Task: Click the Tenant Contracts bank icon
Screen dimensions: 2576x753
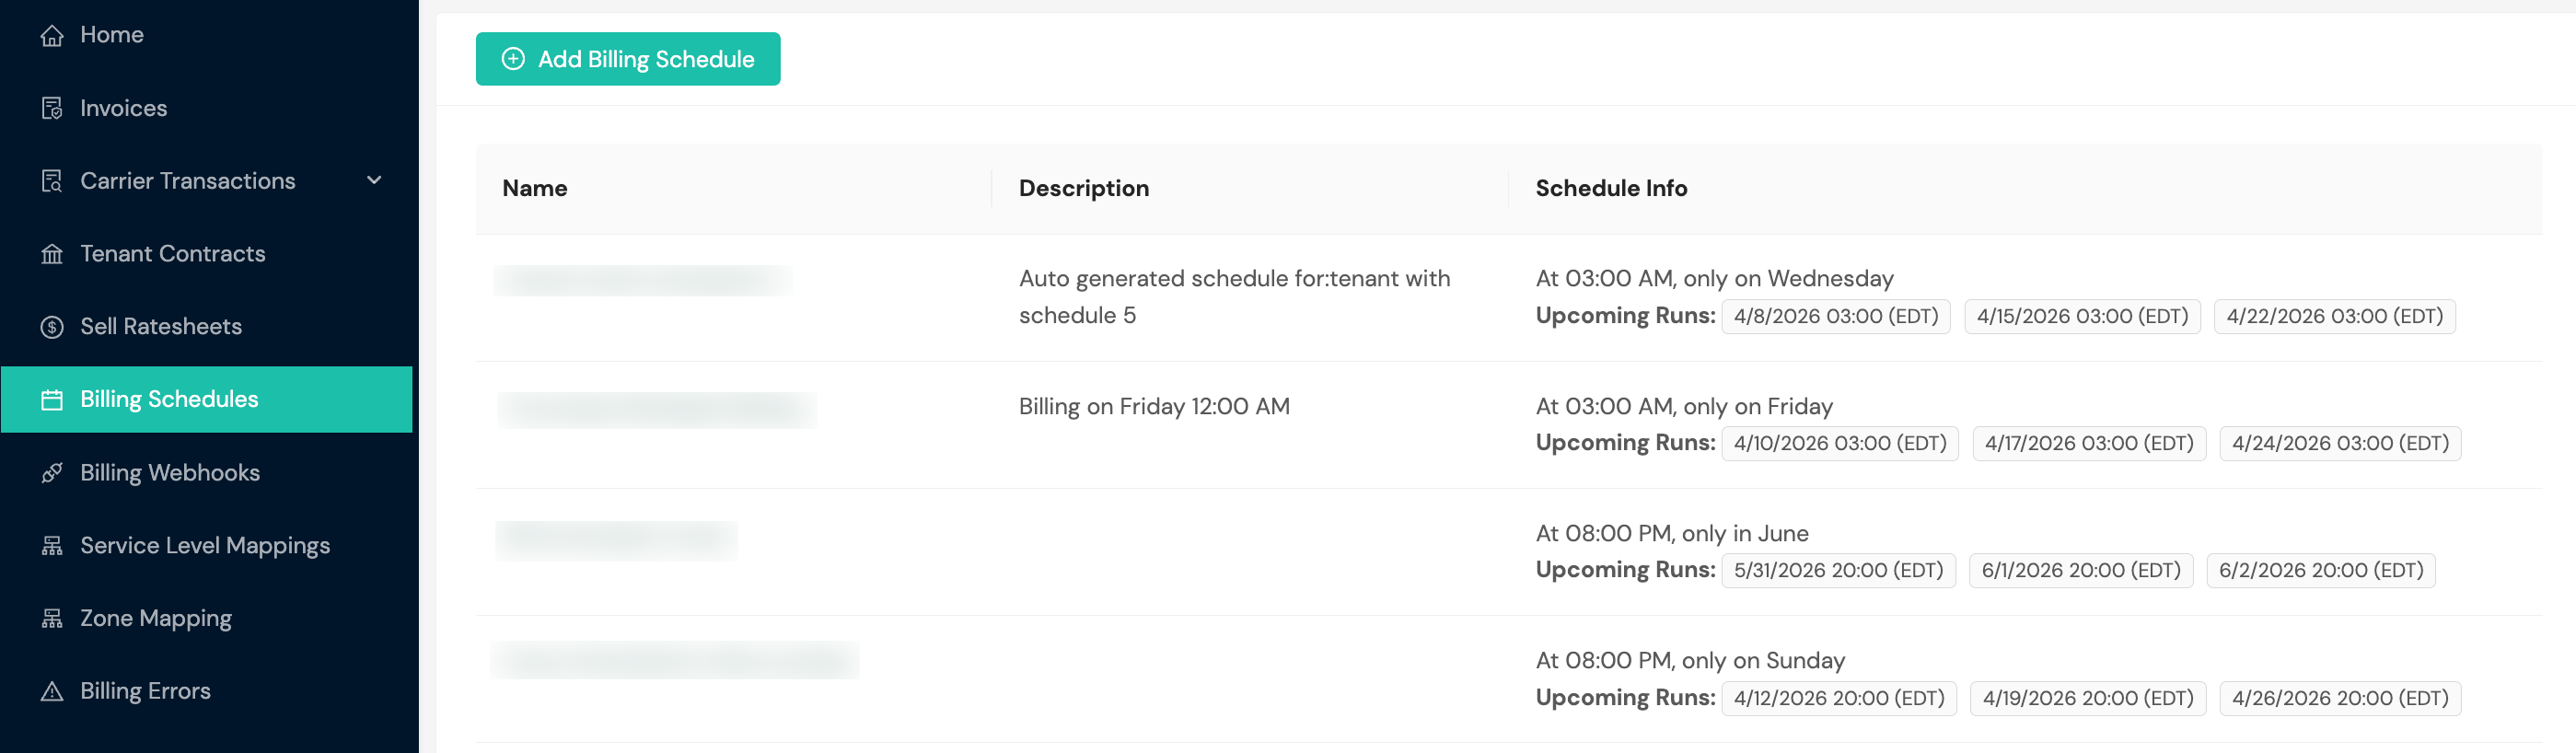Action: click(x=52, y=254)
